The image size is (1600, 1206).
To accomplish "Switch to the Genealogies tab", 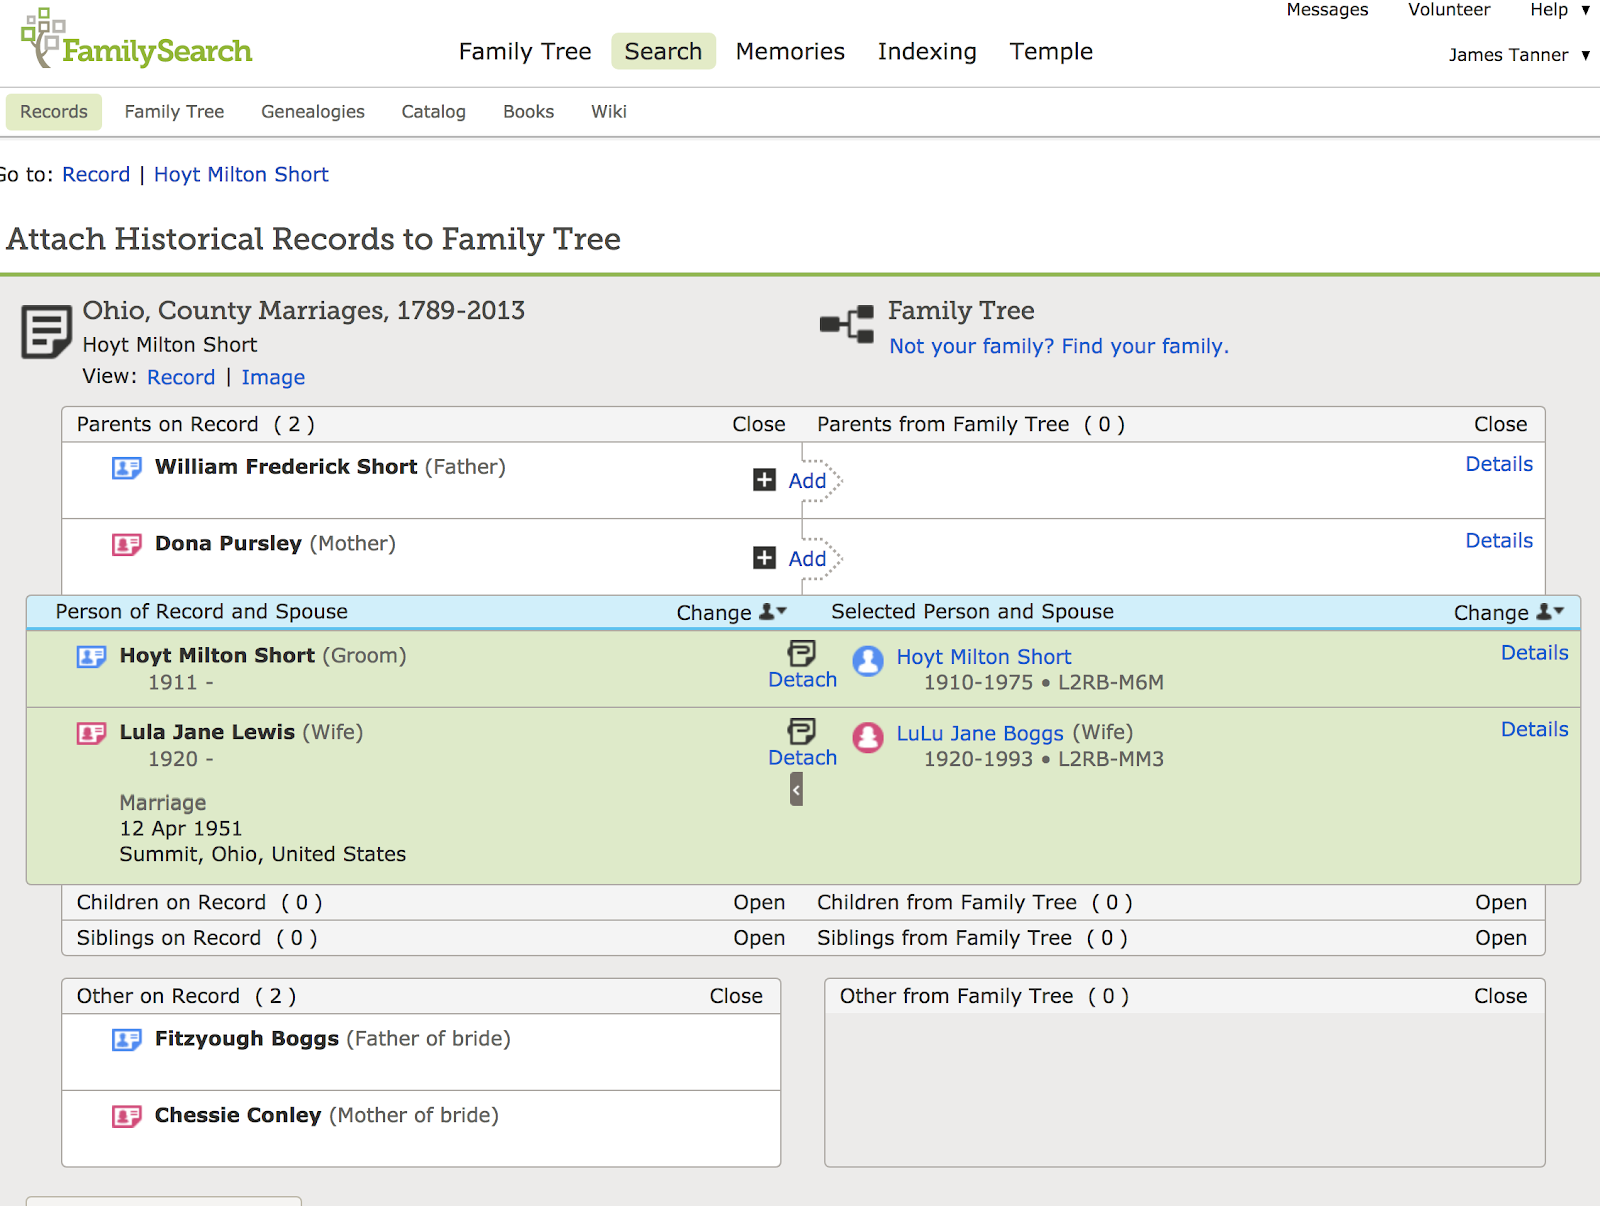I will [x=313, y=112].
